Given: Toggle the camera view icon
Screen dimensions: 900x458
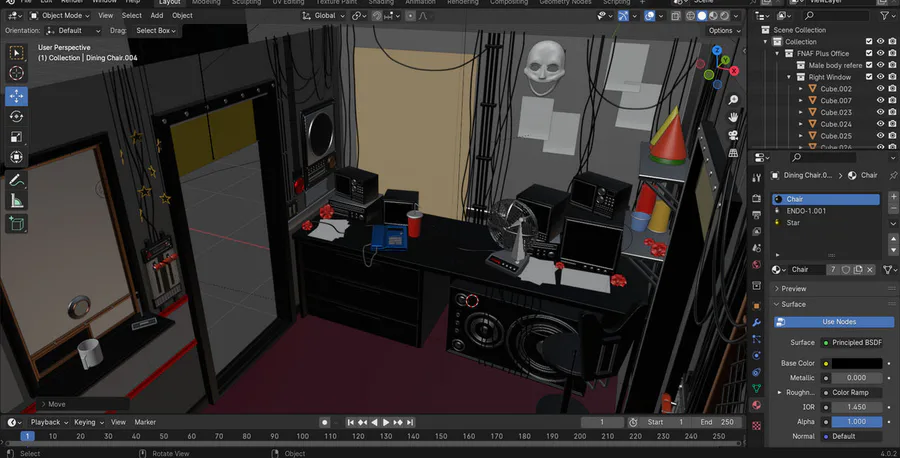Looking at the screenshot, I should point(733,135).
